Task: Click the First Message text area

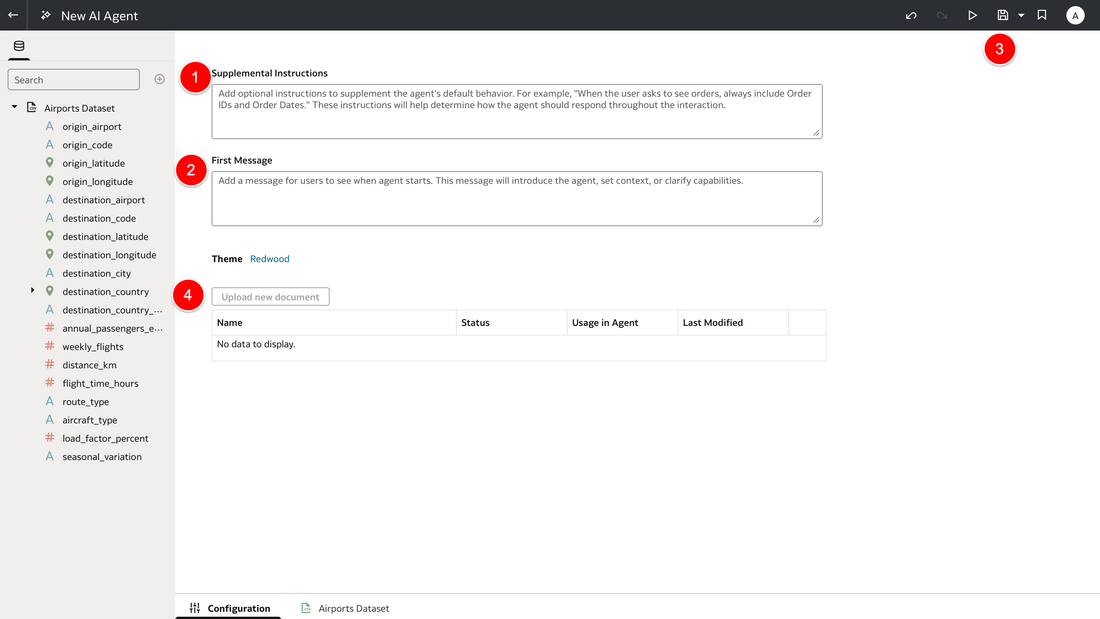Action: (517, 199)
